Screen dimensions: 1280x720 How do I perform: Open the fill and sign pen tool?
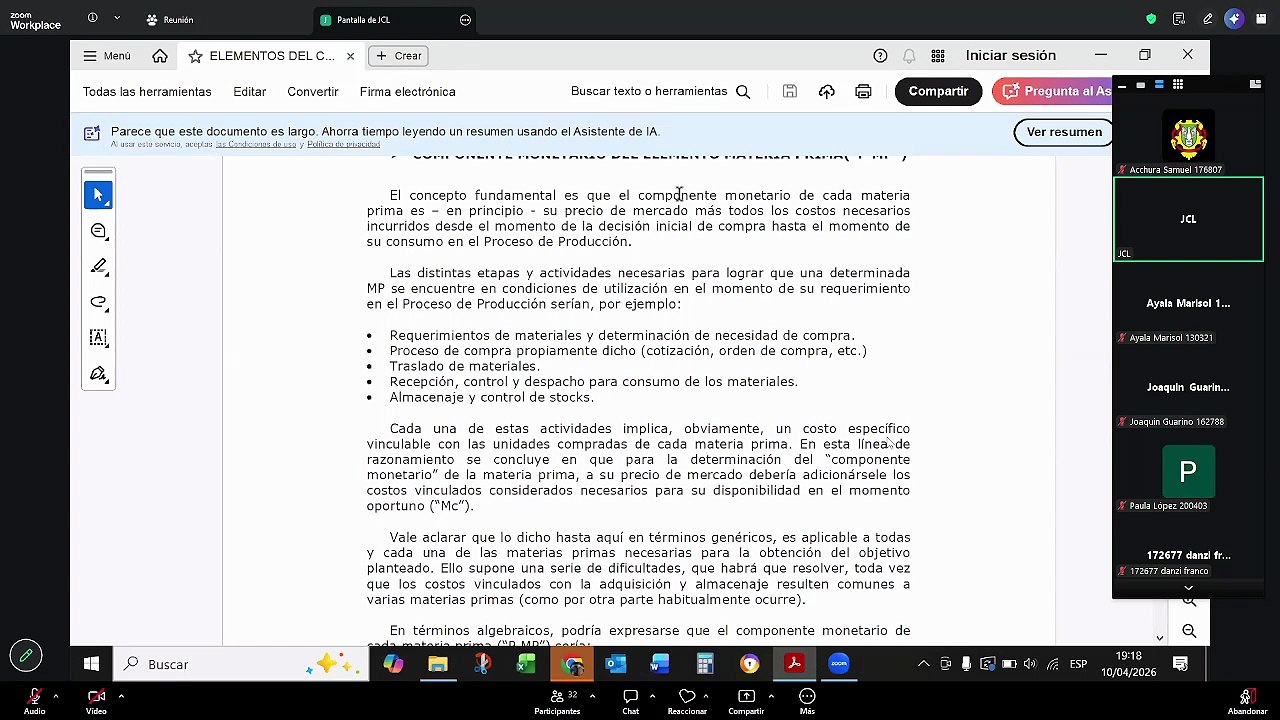point(98,374)
